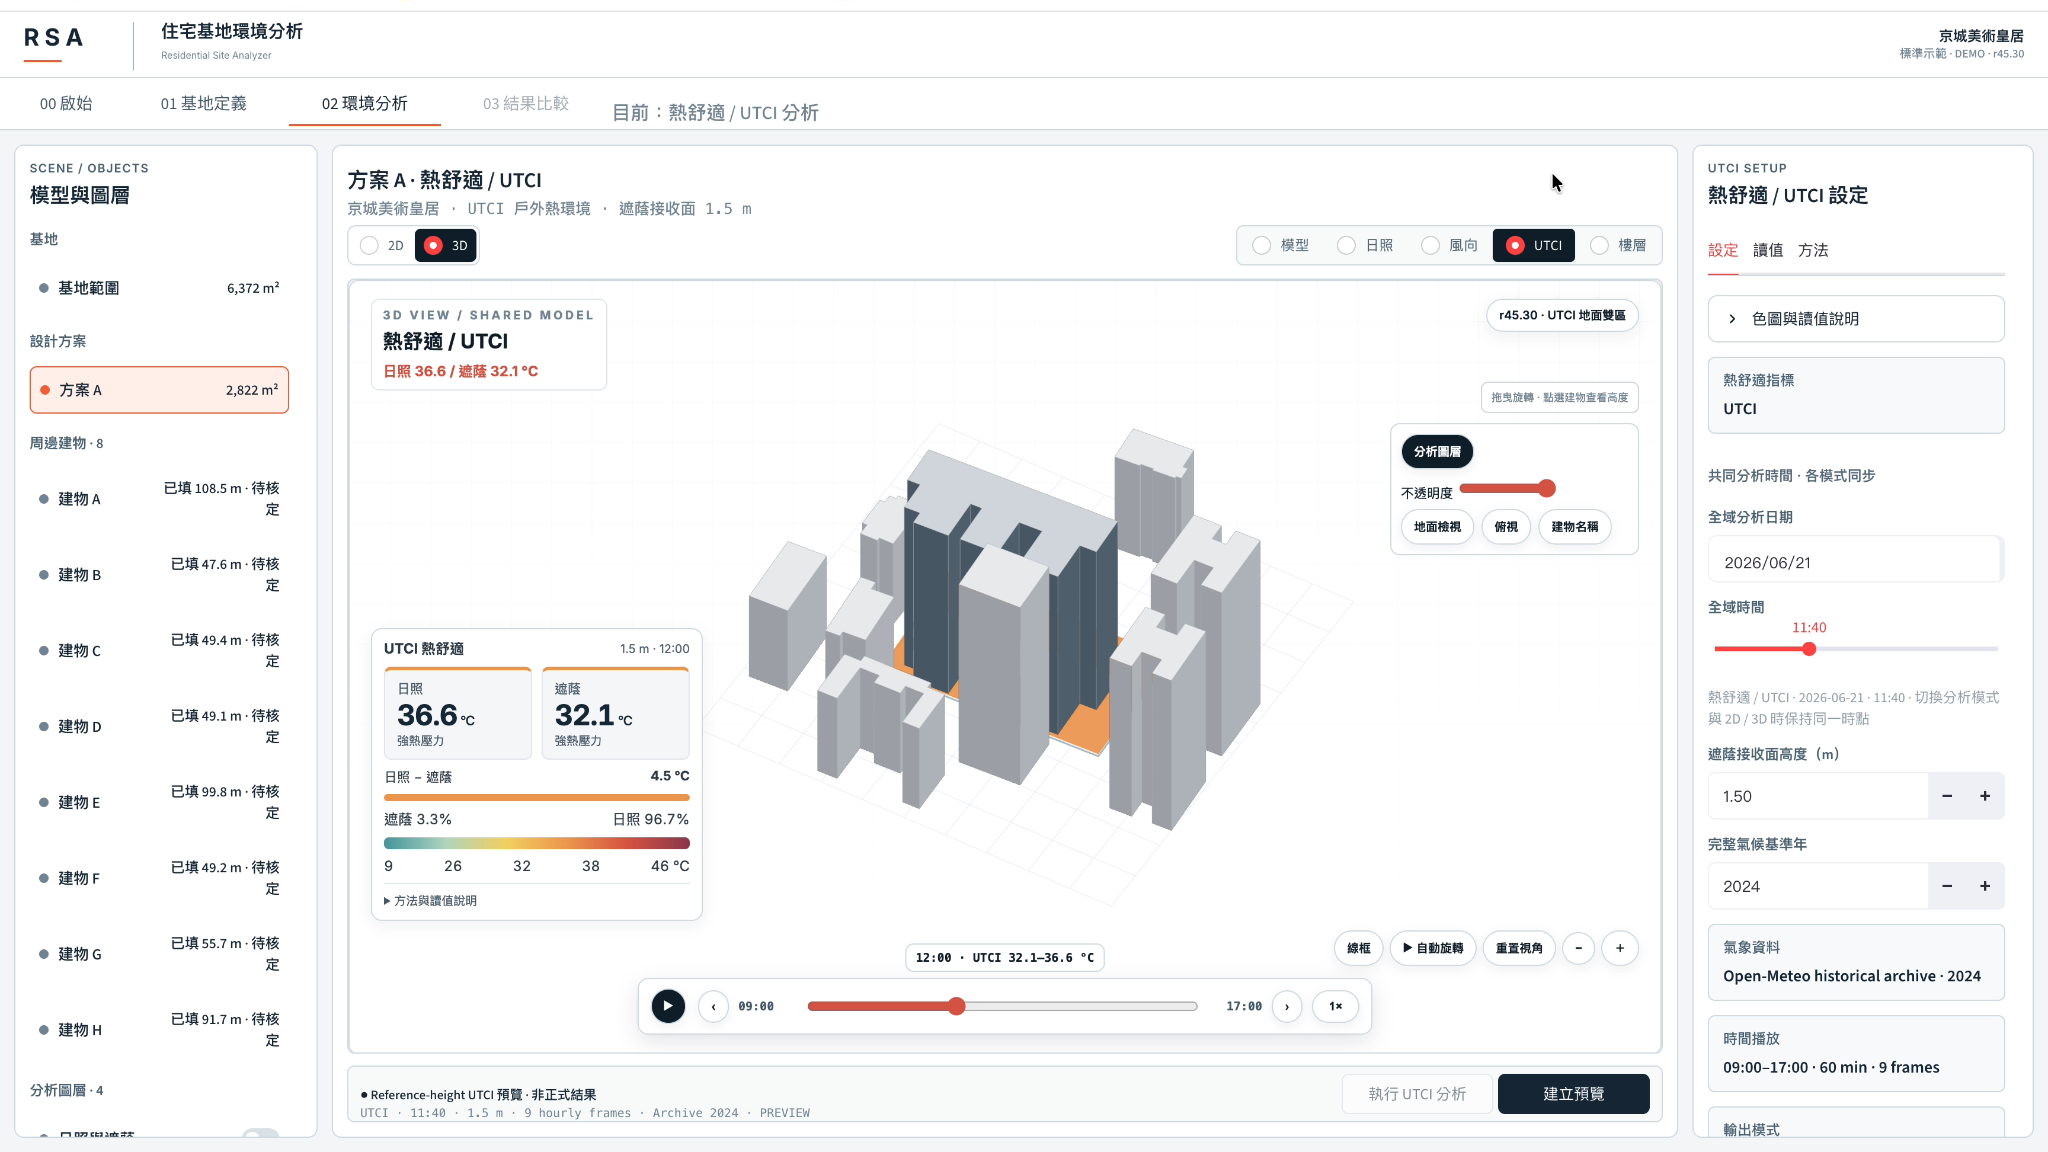Image resolution: width=2048 pixels, height=1152 pixels.
Task: Click the UTCI color gradient scale
Action: (537, 843)
